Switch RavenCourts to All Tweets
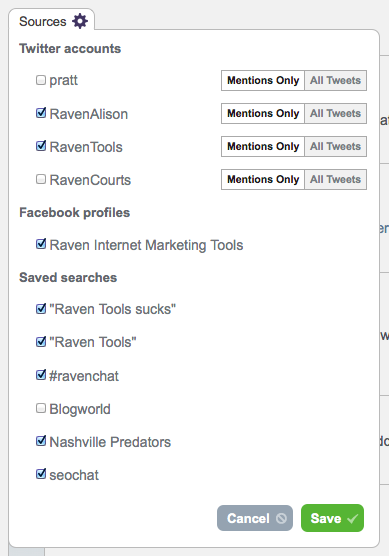 [x=335, y=179]
